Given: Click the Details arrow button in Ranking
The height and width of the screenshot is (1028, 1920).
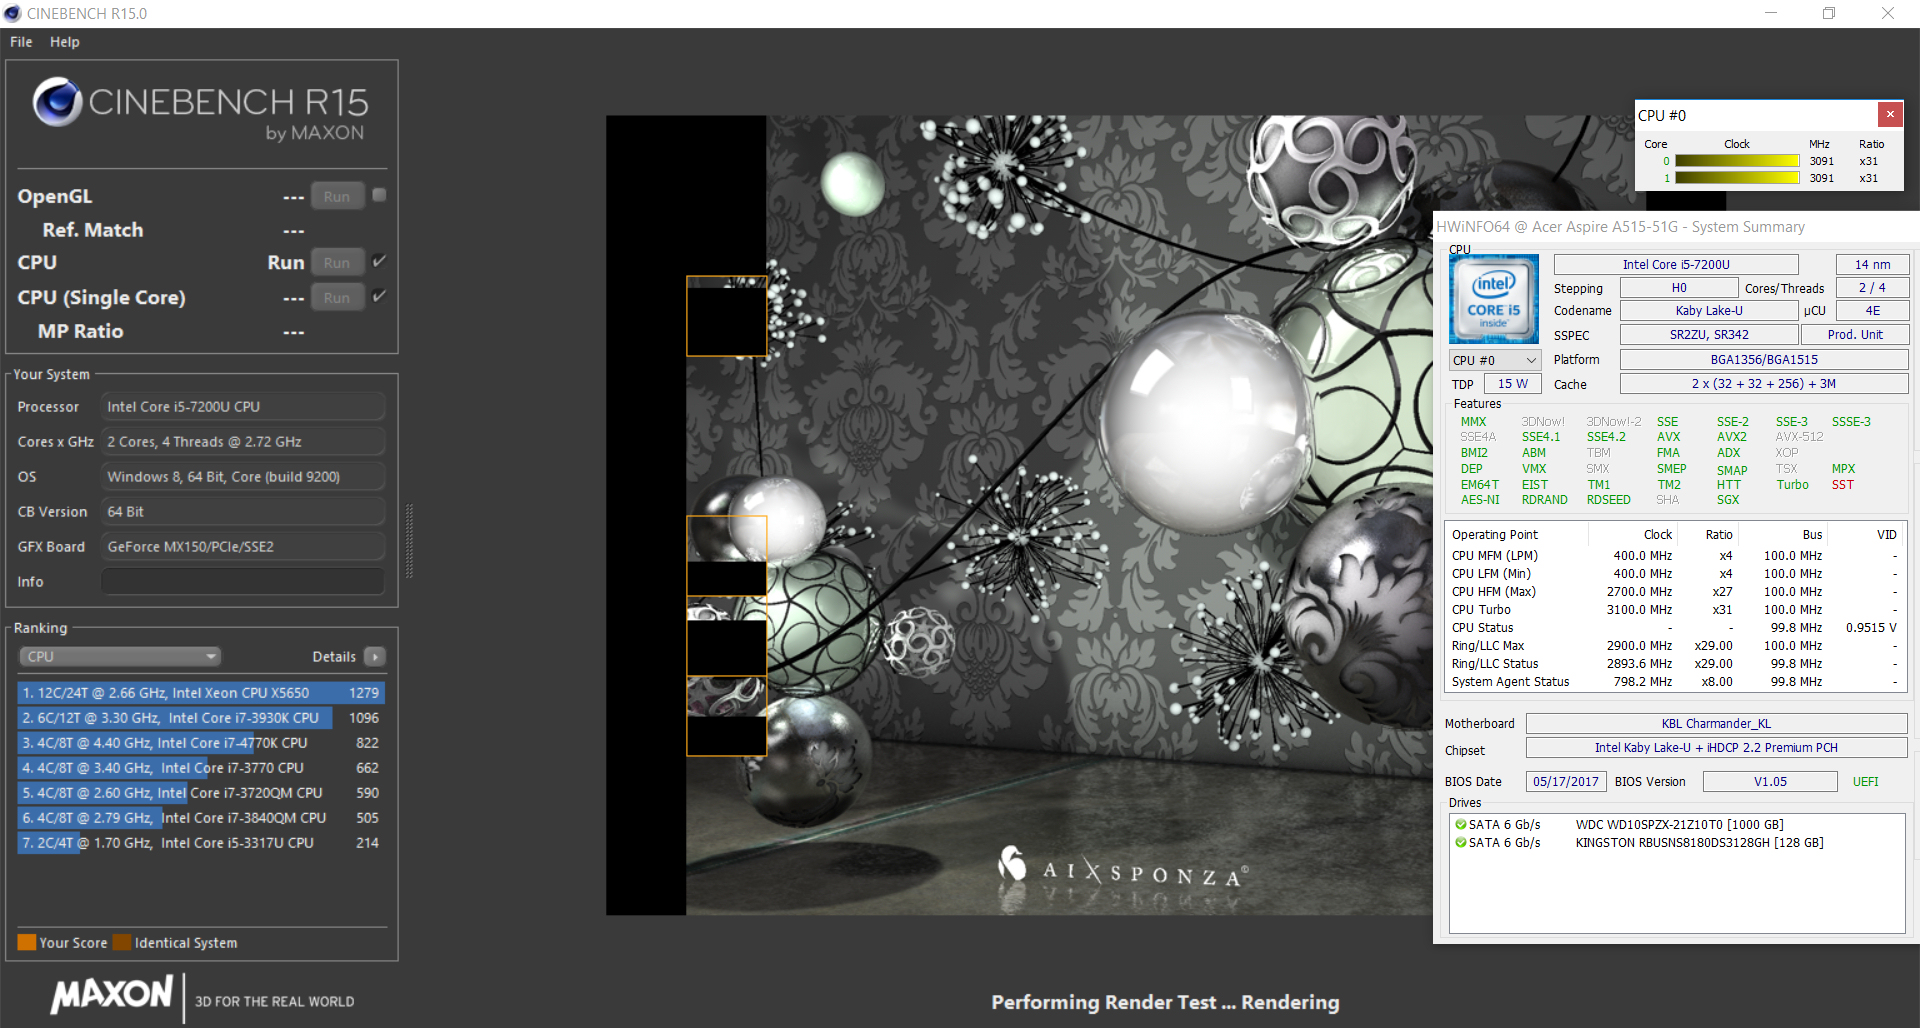Looking at the screenshot, I should (375, 657).
